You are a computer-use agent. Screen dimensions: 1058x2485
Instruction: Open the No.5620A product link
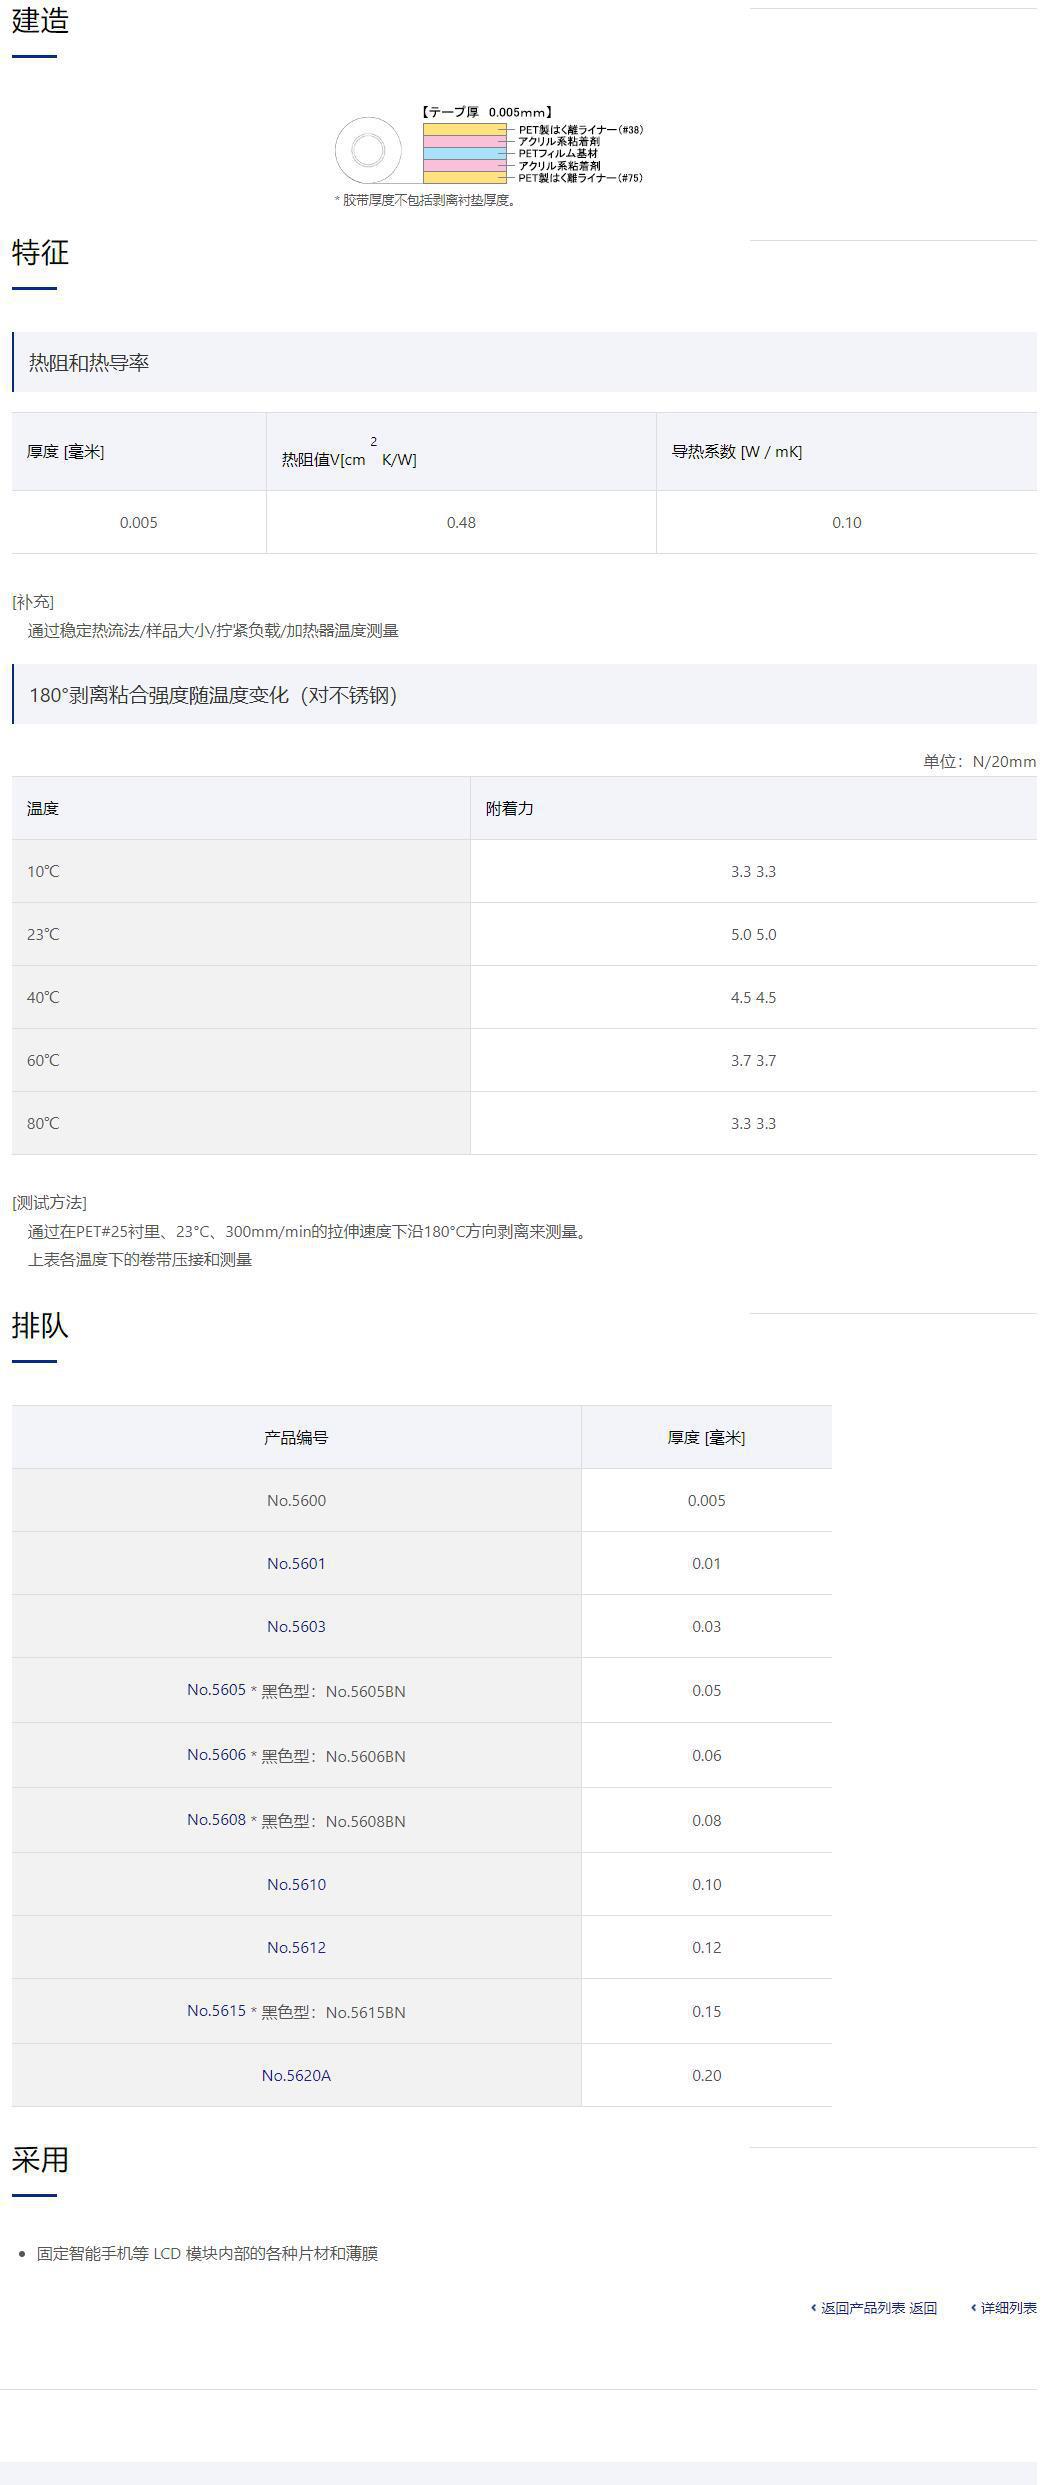tap(296, 2075)
